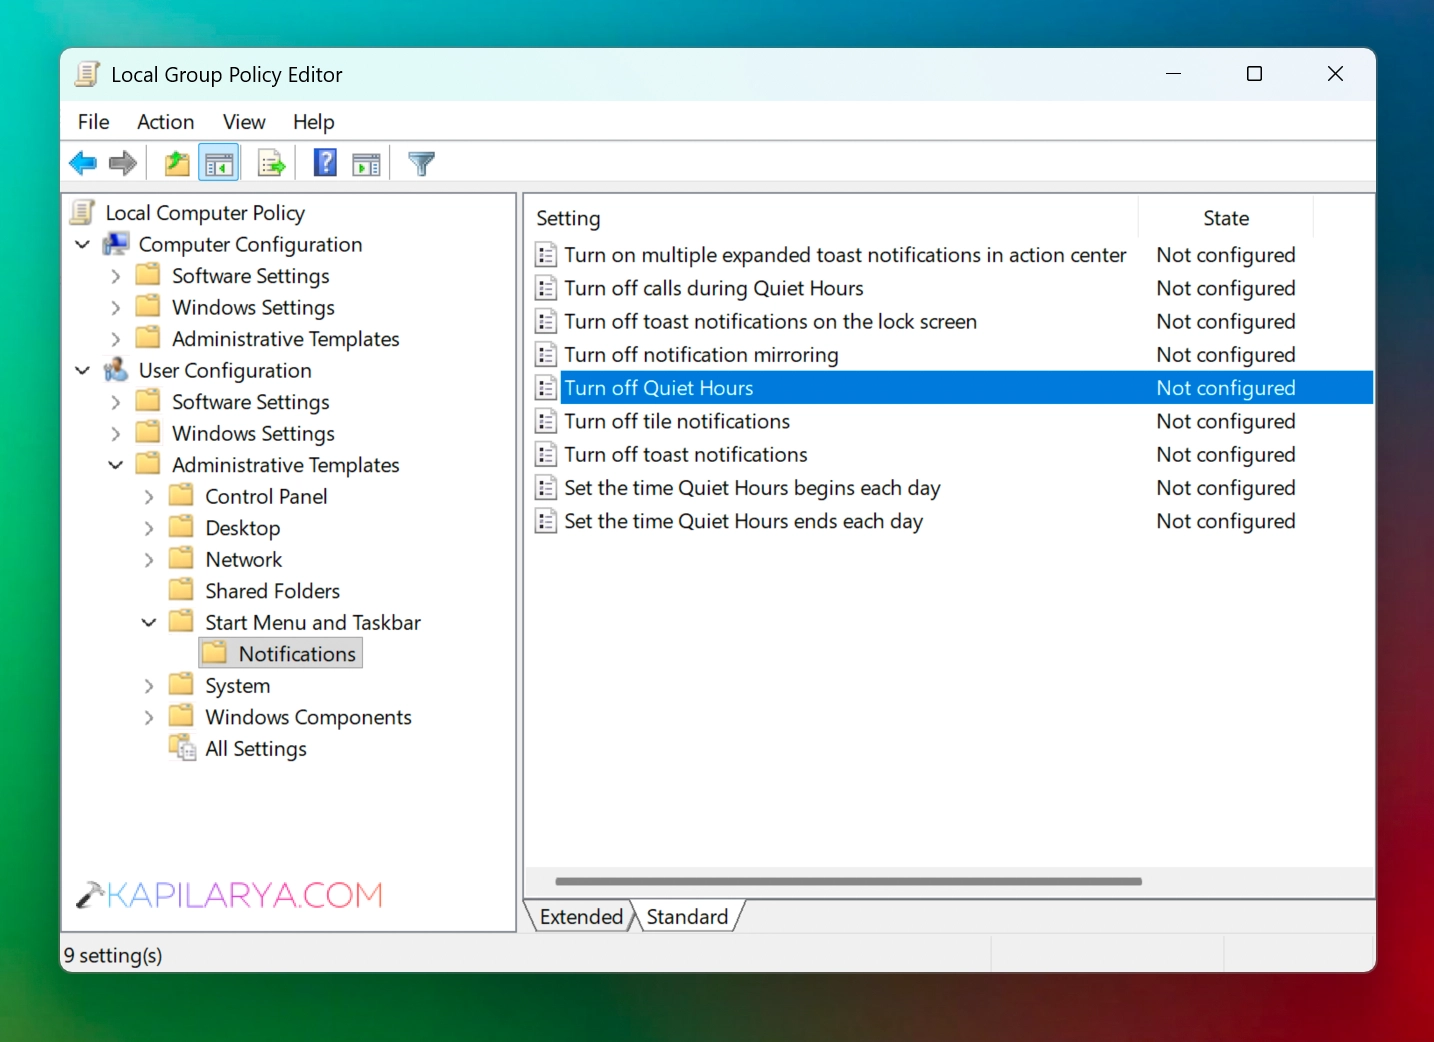Screen dimensions: 1434x1042
Task: Click policy icon for Turn off Quiet Hours
Action: coord(546,388)
